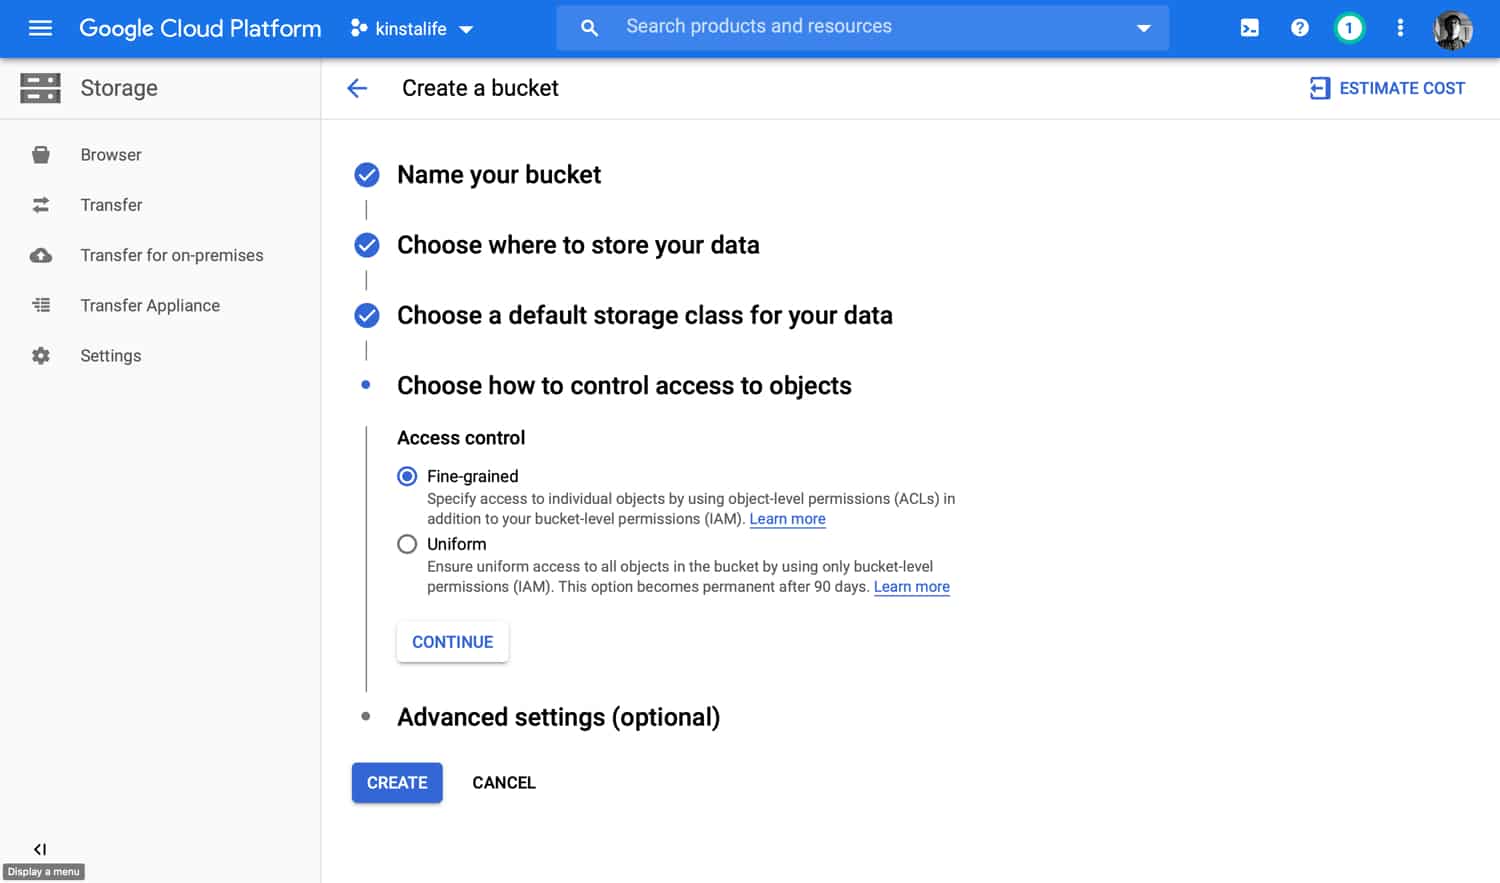
Task: Open Transfer for on-premises
Action: tap(171, 255)
